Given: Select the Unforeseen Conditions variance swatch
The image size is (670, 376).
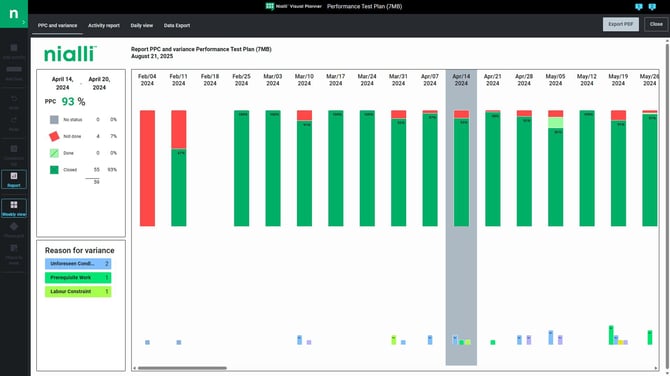Looking at the screenshot, I should click(78, 264).
